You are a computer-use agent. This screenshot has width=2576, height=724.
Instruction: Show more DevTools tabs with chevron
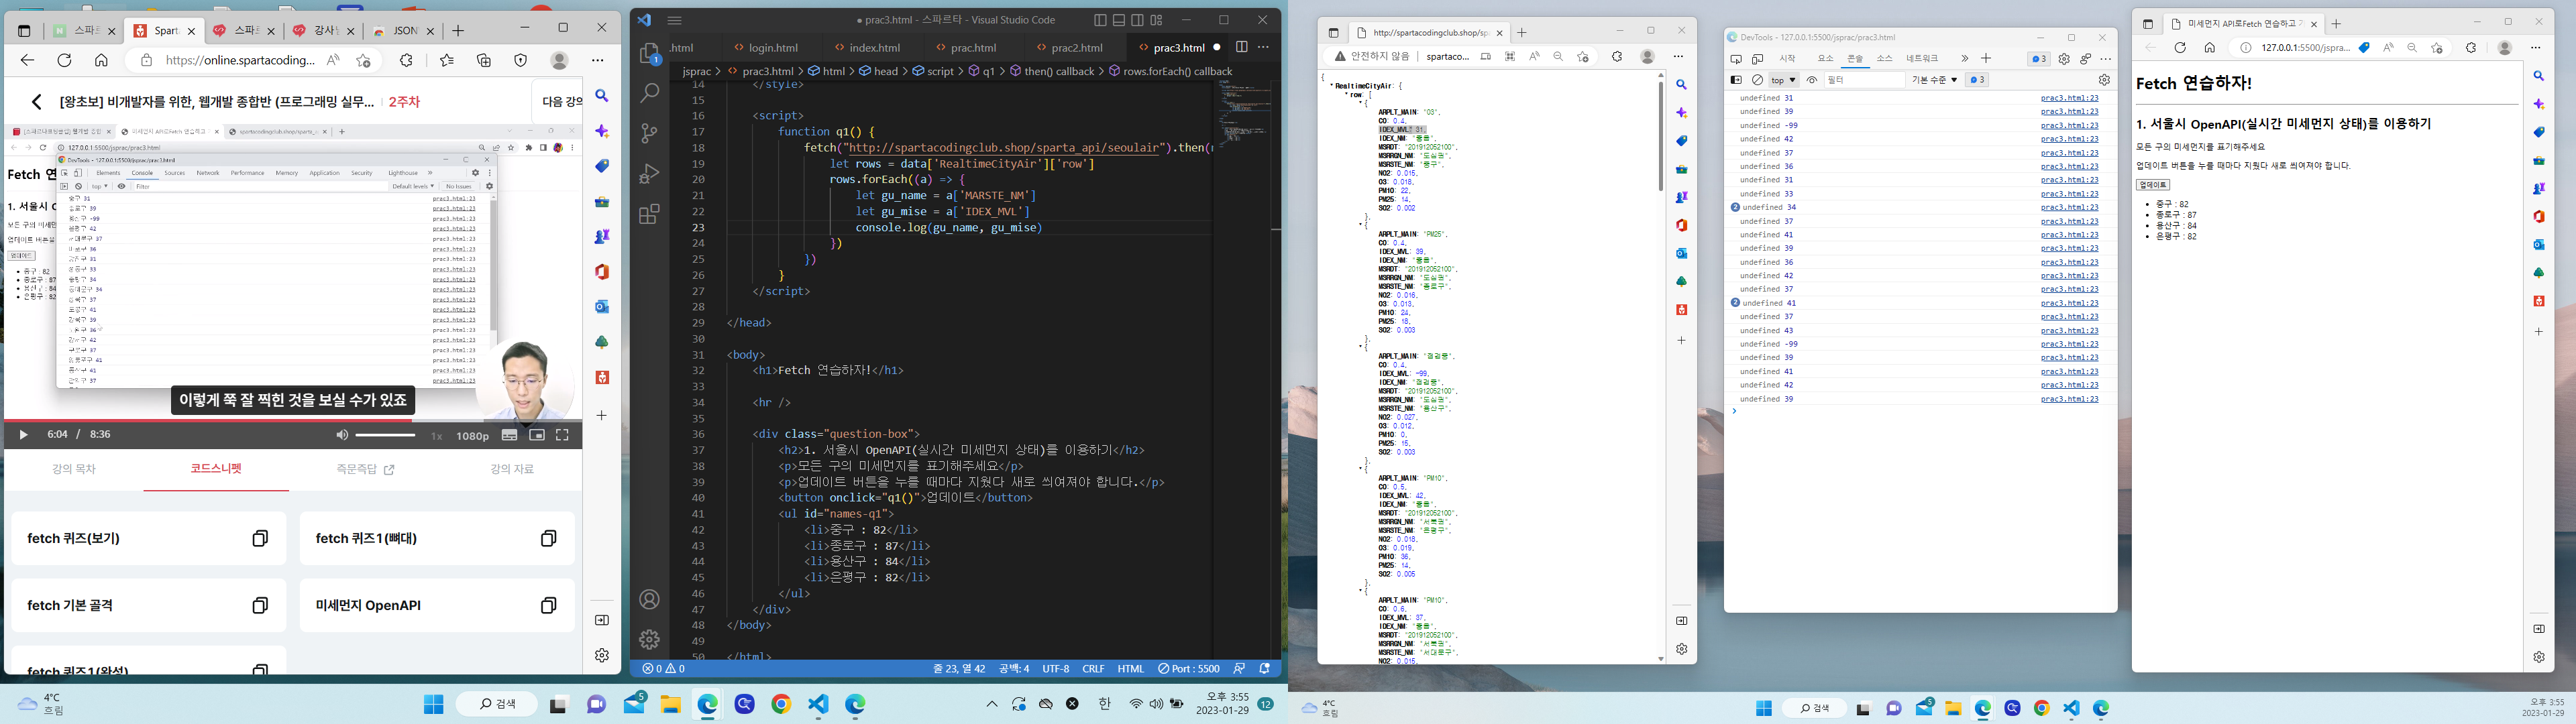click(x=1964, y=59)
